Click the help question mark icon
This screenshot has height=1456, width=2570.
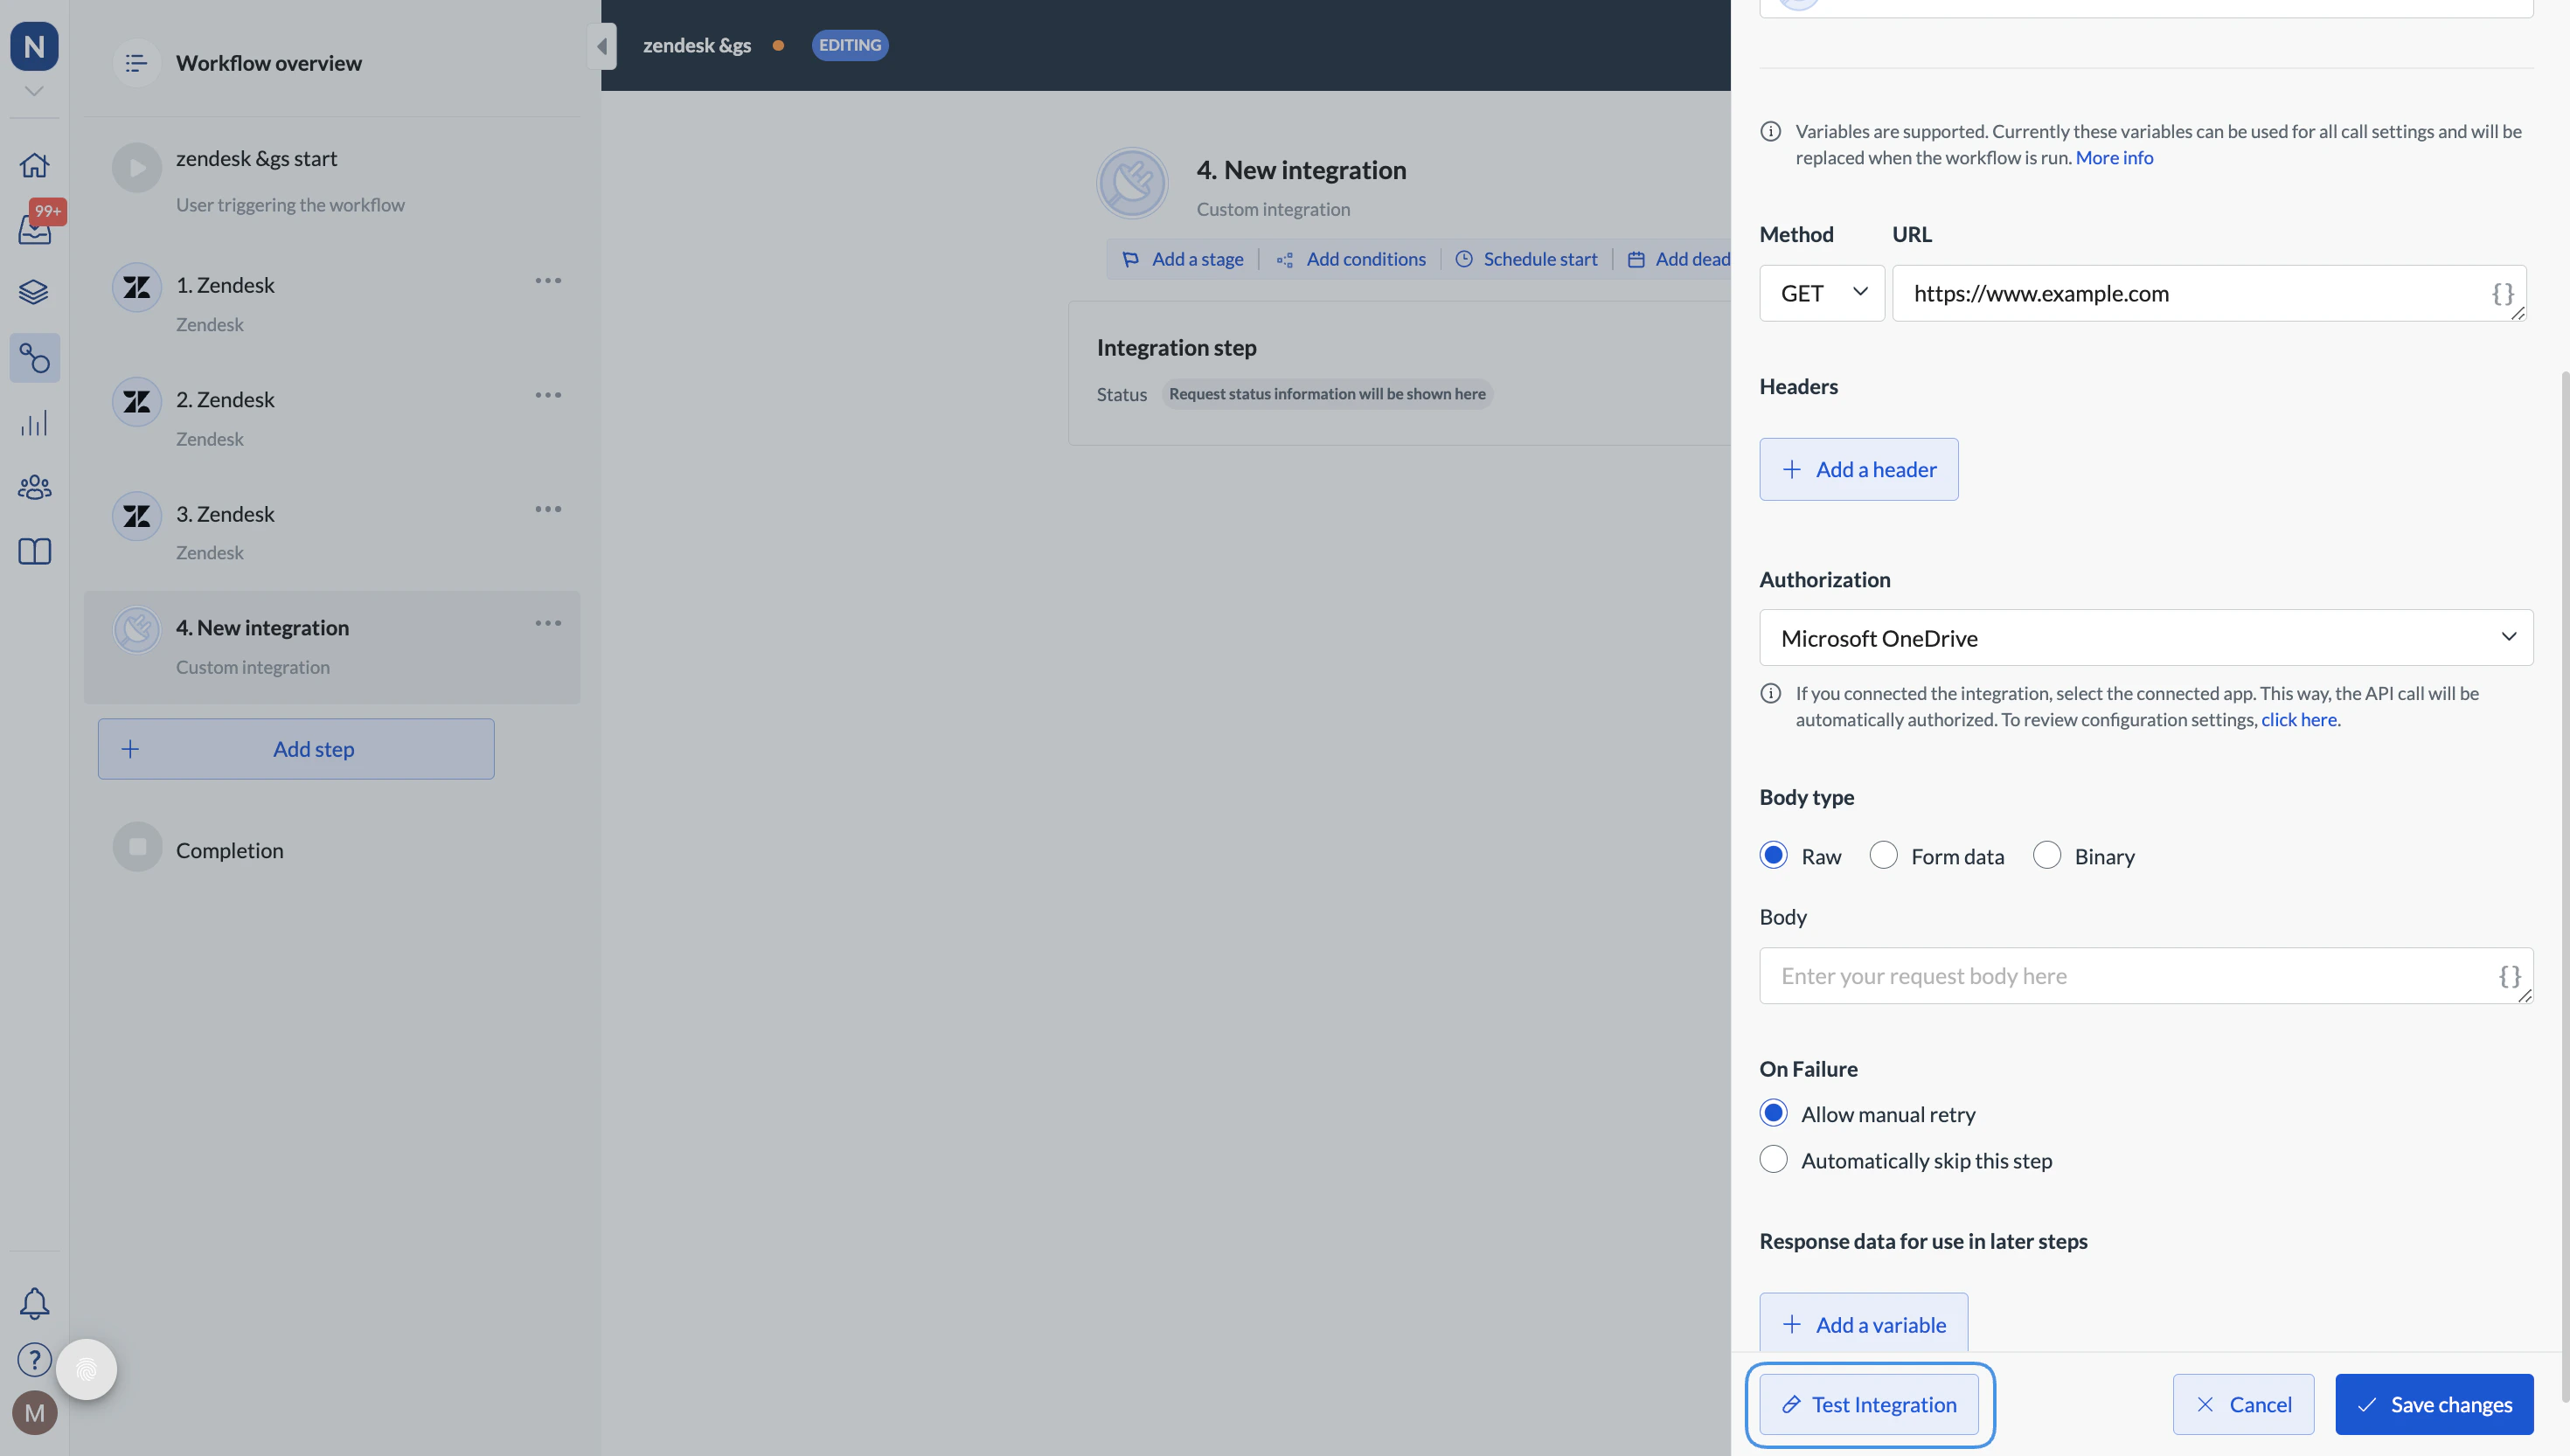pos(34,1359)
